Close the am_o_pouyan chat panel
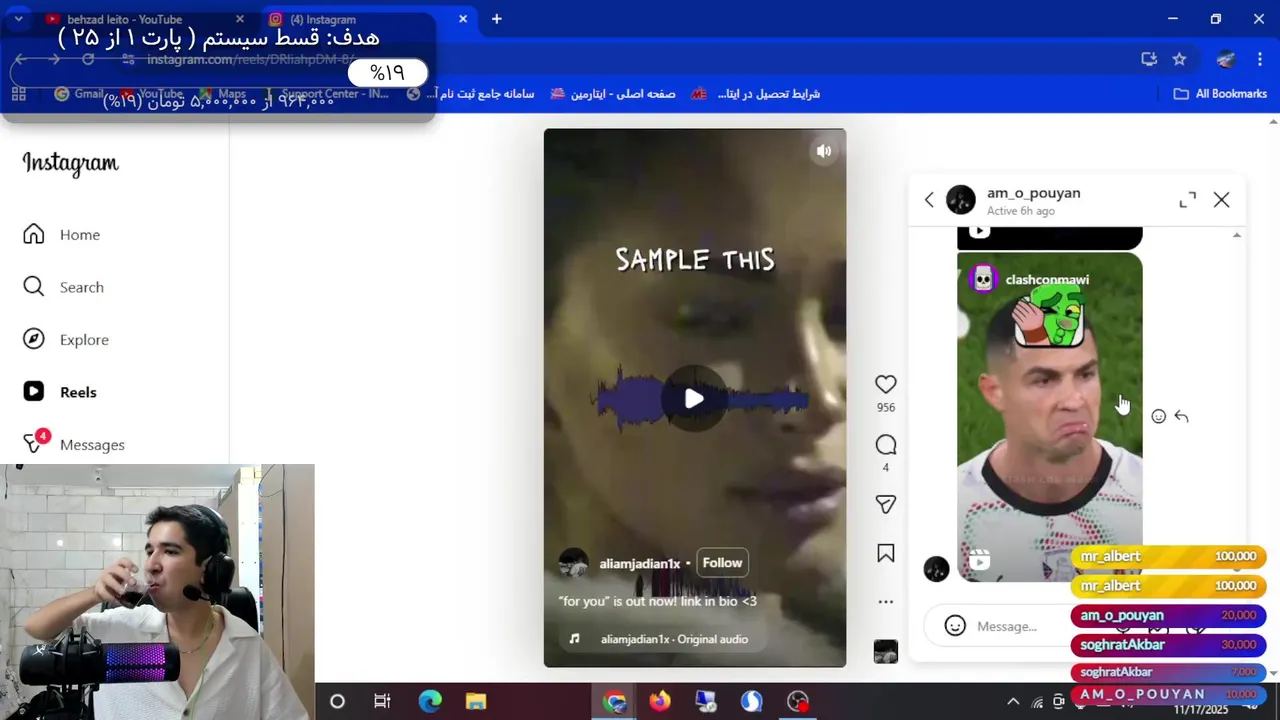 point(1221,200)
